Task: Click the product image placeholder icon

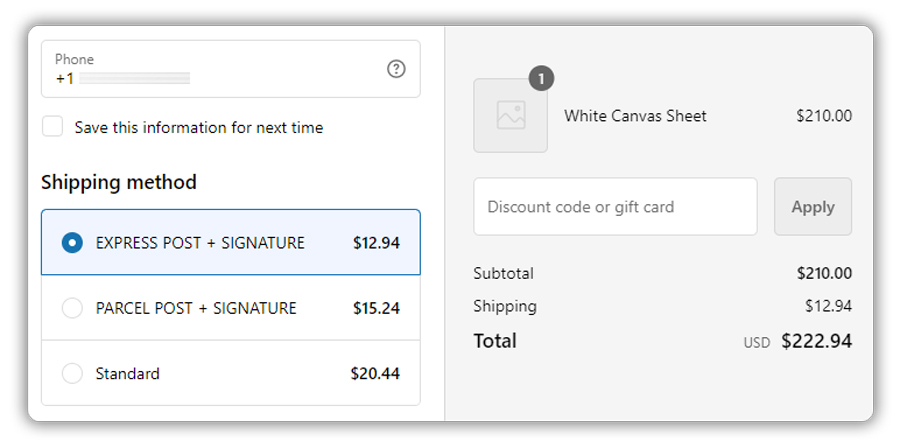Action: [x=510, y=115]
